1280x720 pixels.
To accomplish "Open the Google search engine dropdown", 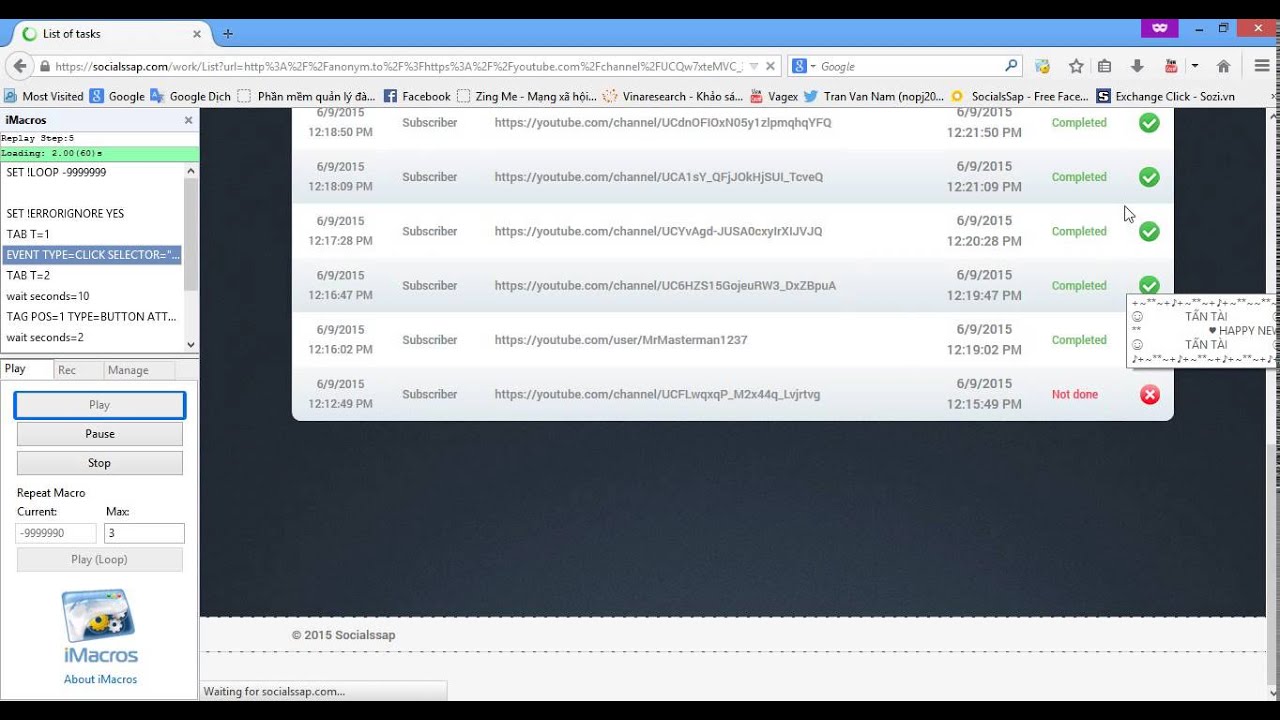I will pos(802,66).
